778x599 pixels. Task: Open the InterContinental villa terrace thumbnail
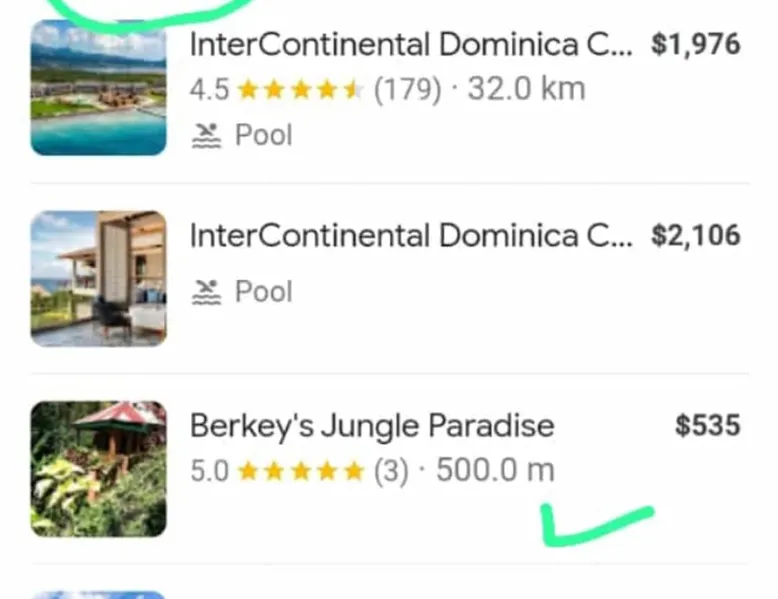[98, 278]
